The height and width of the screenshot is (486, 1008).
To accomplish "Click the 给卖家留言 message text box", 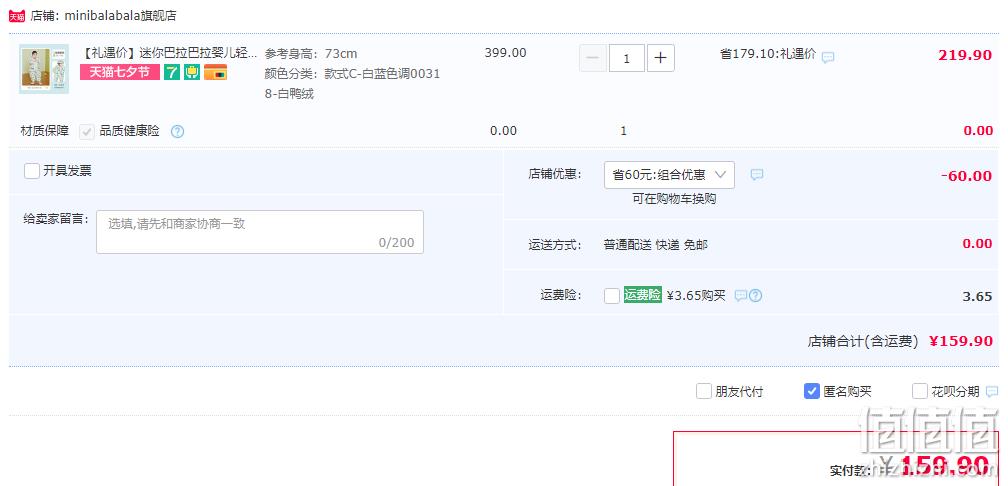I will click(x=260, y=232).
